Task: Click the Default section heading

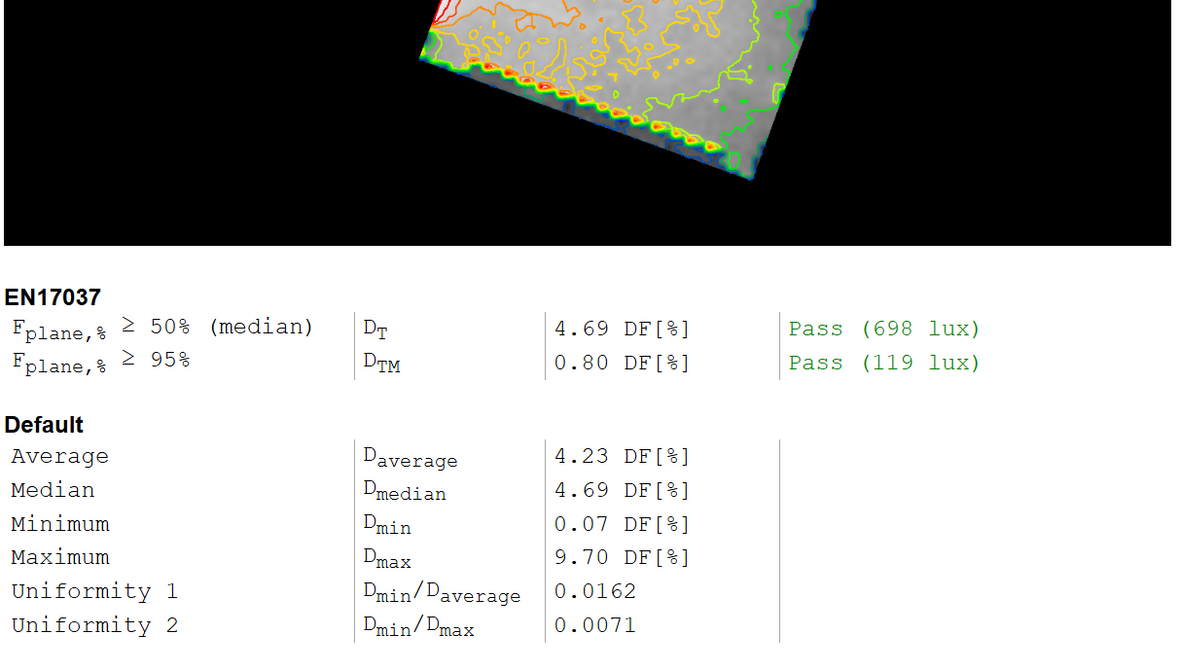Action: click(44, 425)
